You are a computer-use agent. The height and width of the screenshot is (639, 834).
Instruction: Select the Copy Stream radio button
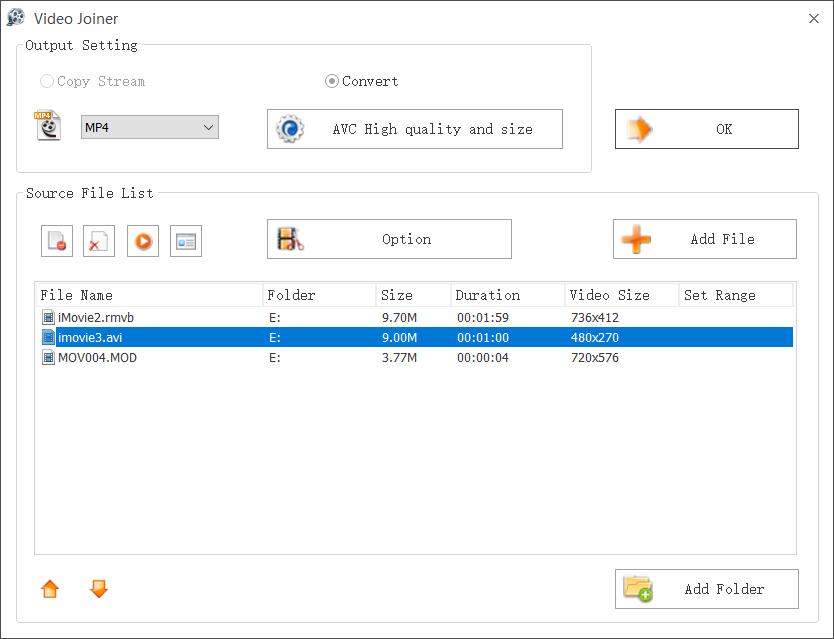(x=47, y=82)
